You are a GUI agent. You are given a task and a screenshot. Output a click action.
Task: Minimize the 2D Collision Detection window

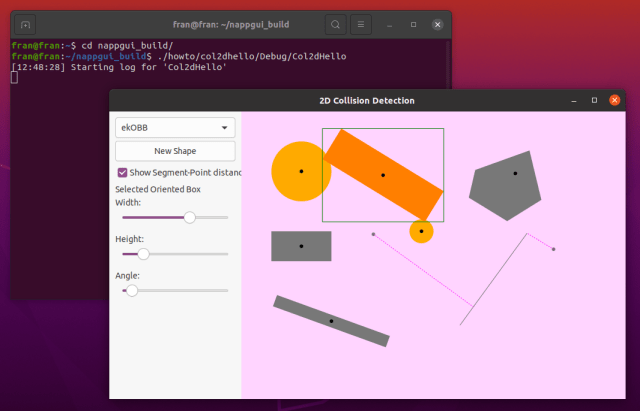(574, 100)
